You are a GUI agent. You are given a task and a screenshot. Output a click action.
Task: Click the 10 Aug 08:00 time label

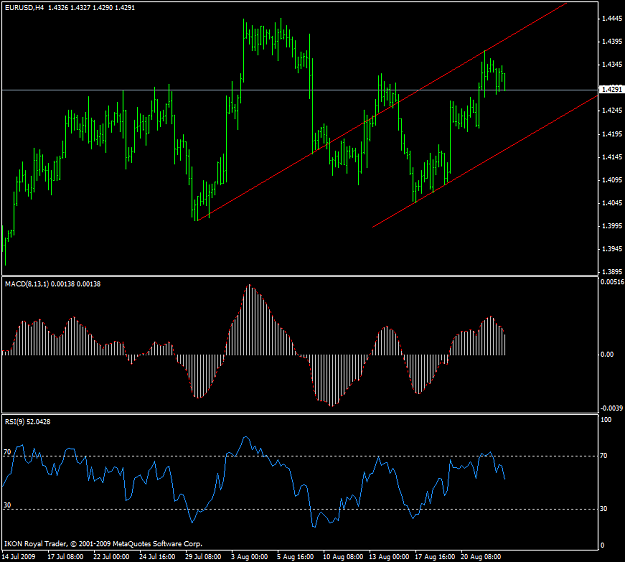pyautogui.click(x=343, y=556)
